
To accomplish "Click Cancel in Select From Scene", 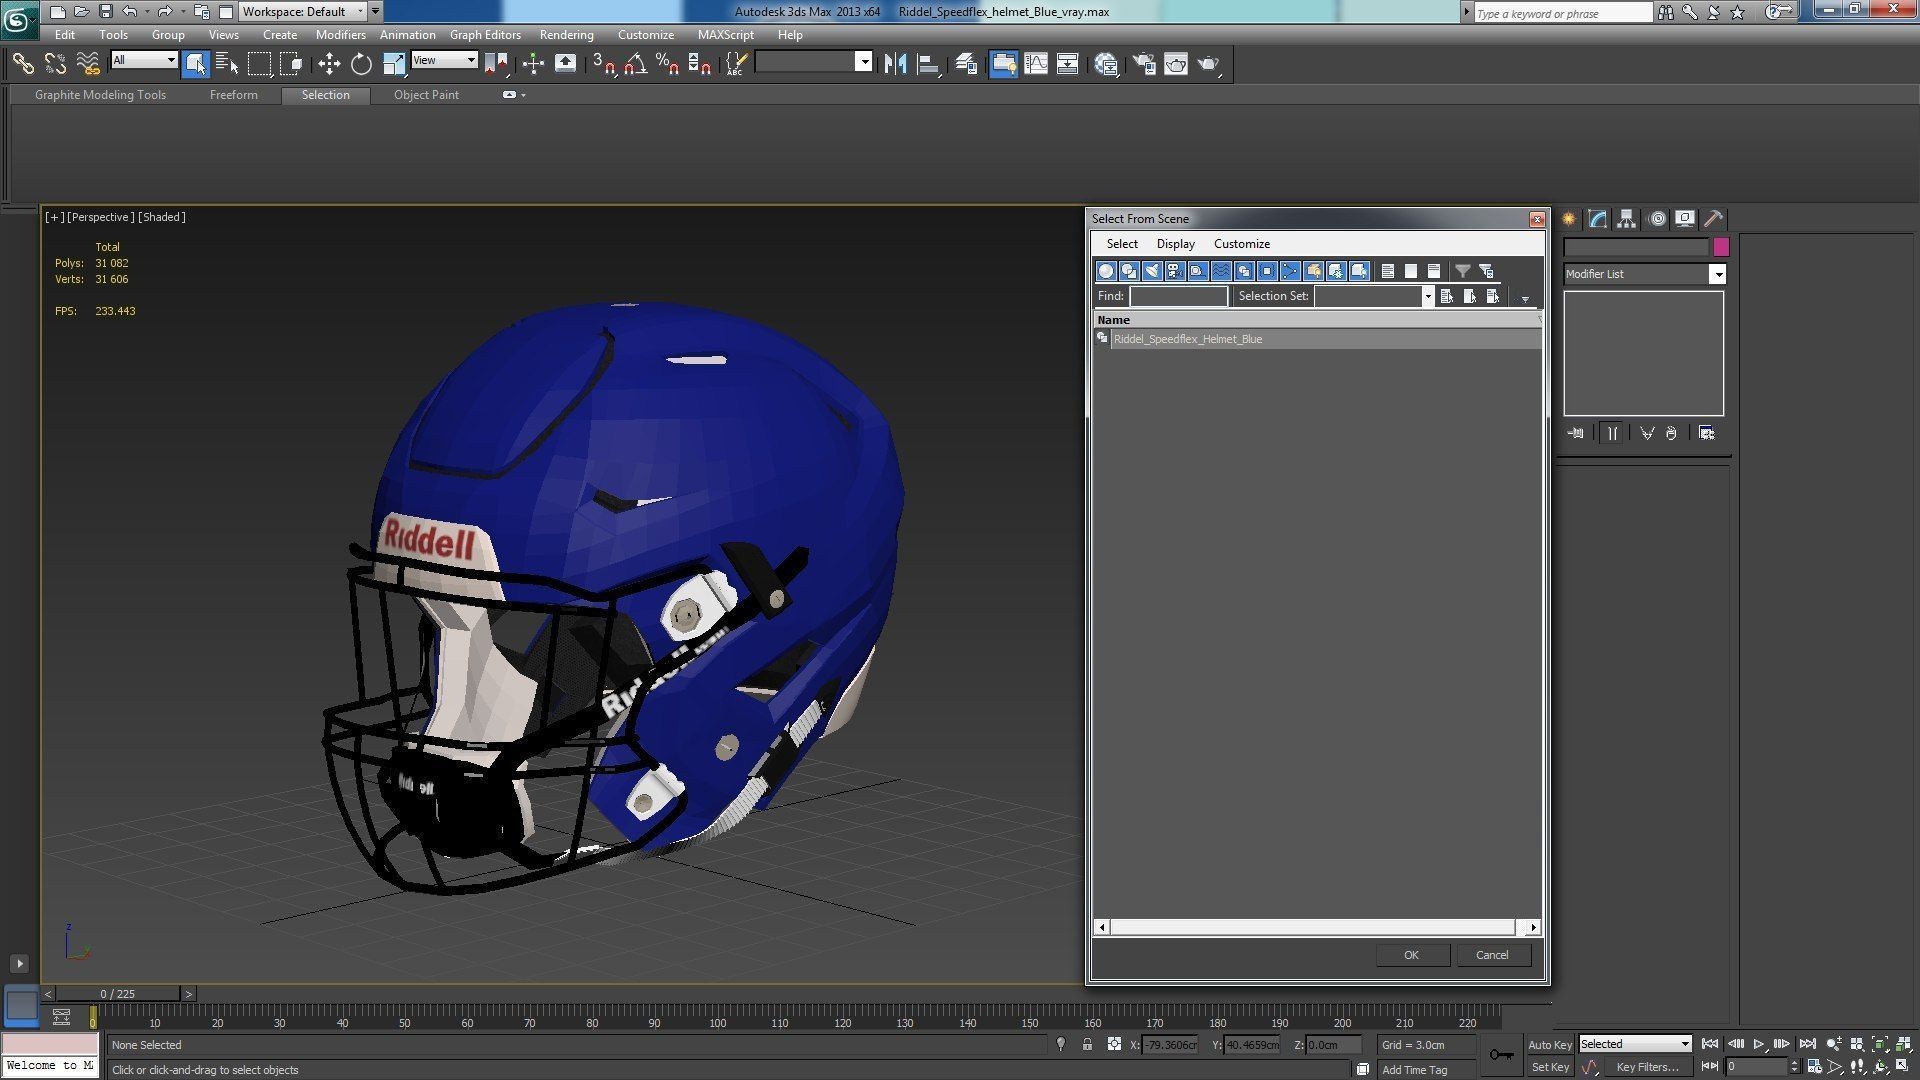I will coord(1492,955).
